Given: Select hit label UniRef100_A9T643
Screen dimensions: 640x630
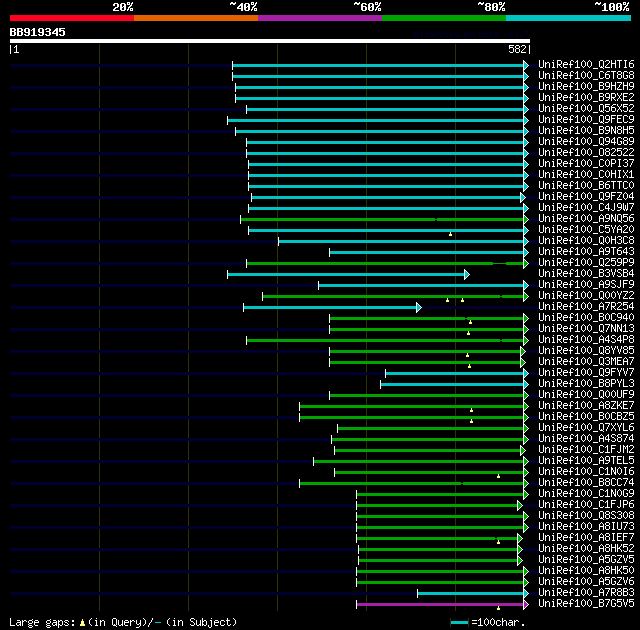Looking at the screenshot, I should pos(586,252).
